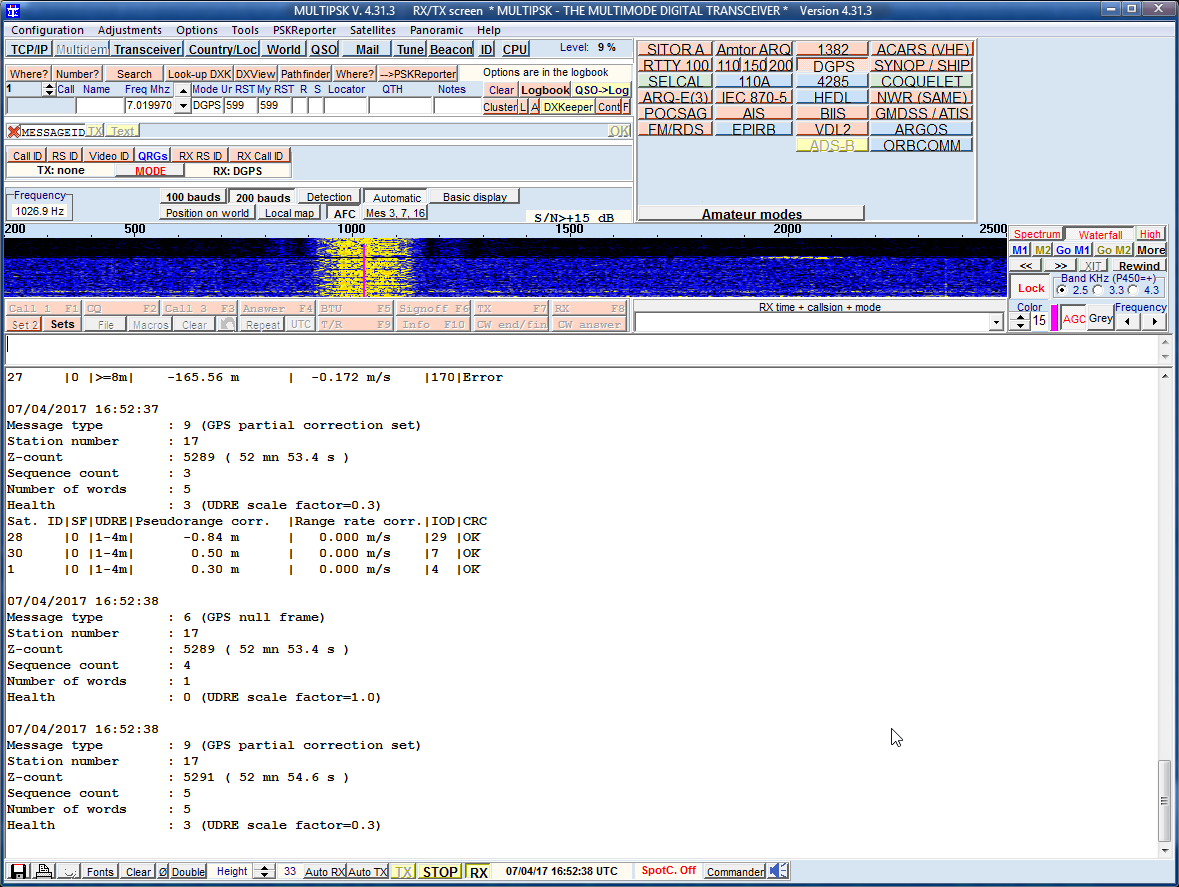1179x887 pixels.
Task: Click scrollbar up arrow in decoded text
Action: (1165, 375)
